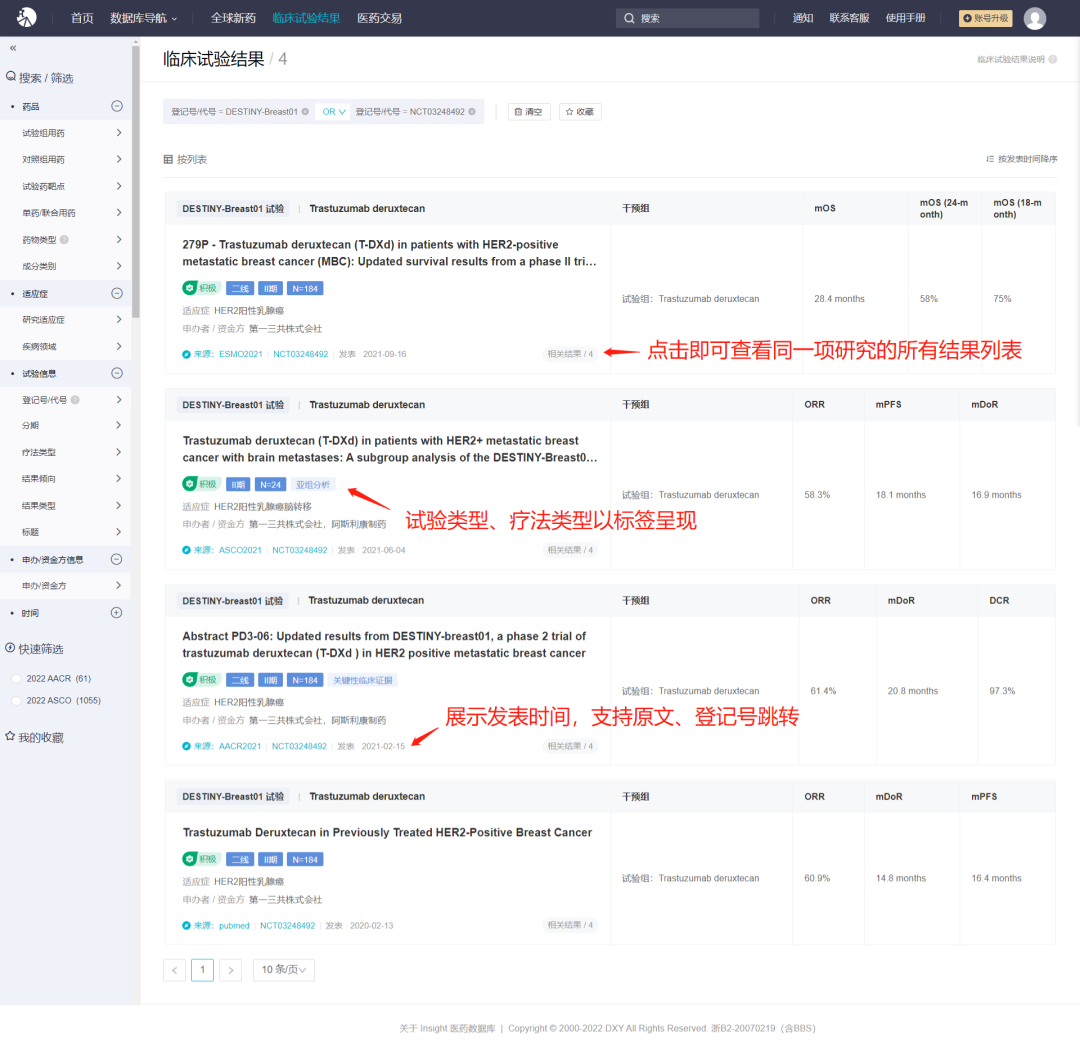Open the 数据库导航 dropdown menu

(x=143, y=18)
